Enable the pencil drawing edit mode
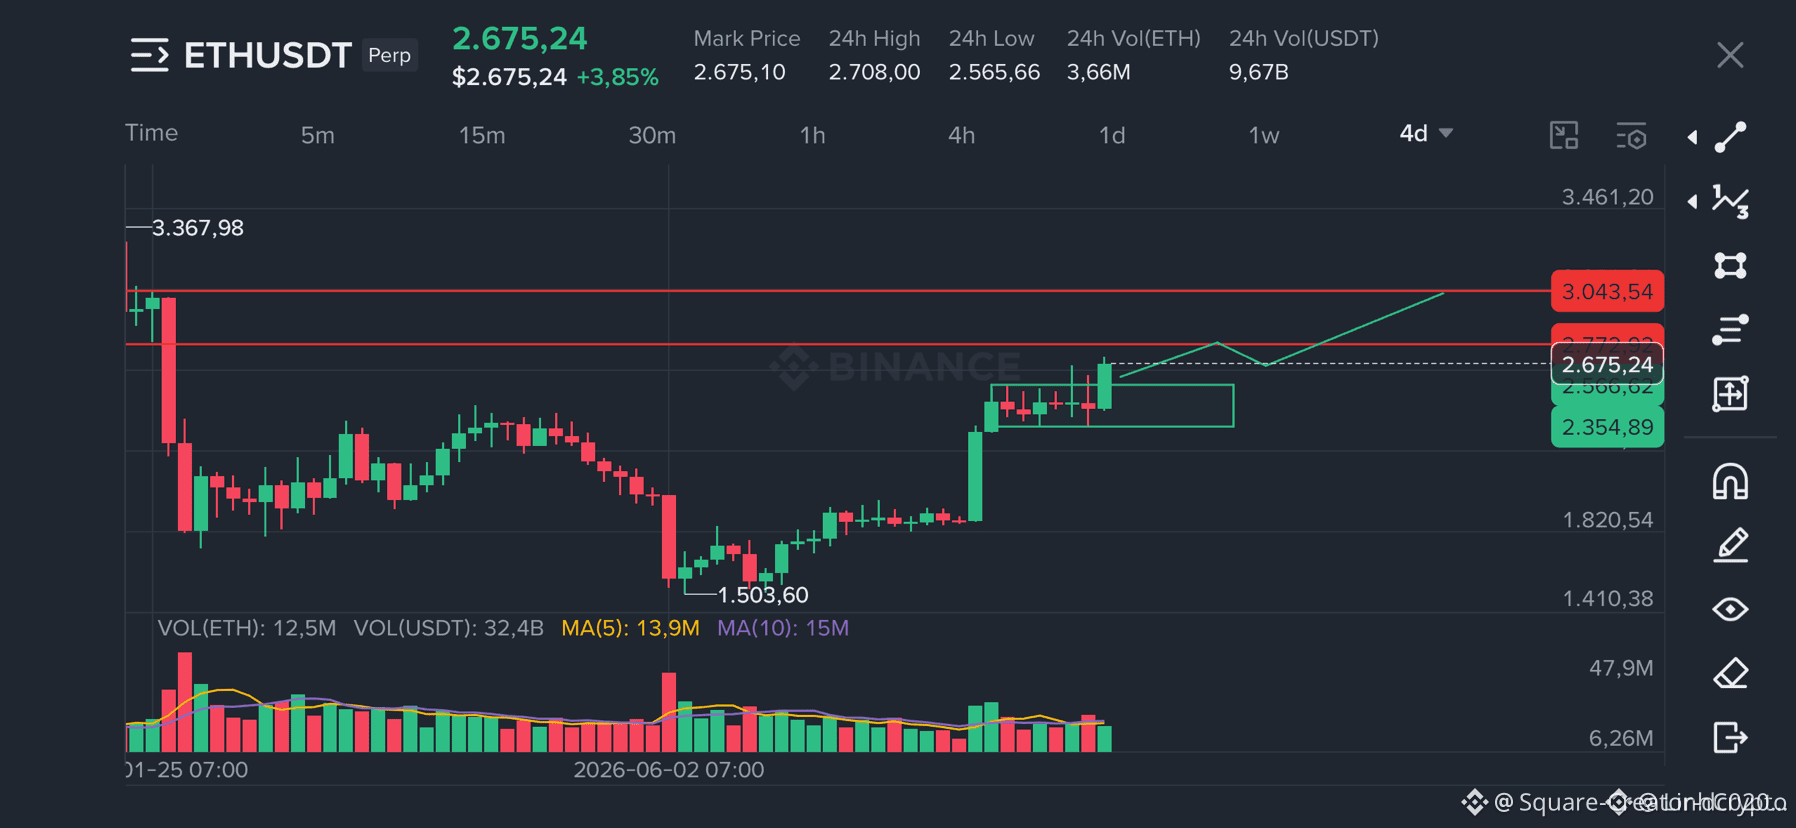Screen dimensions: 1796x828 click(x=1730, y=545)
